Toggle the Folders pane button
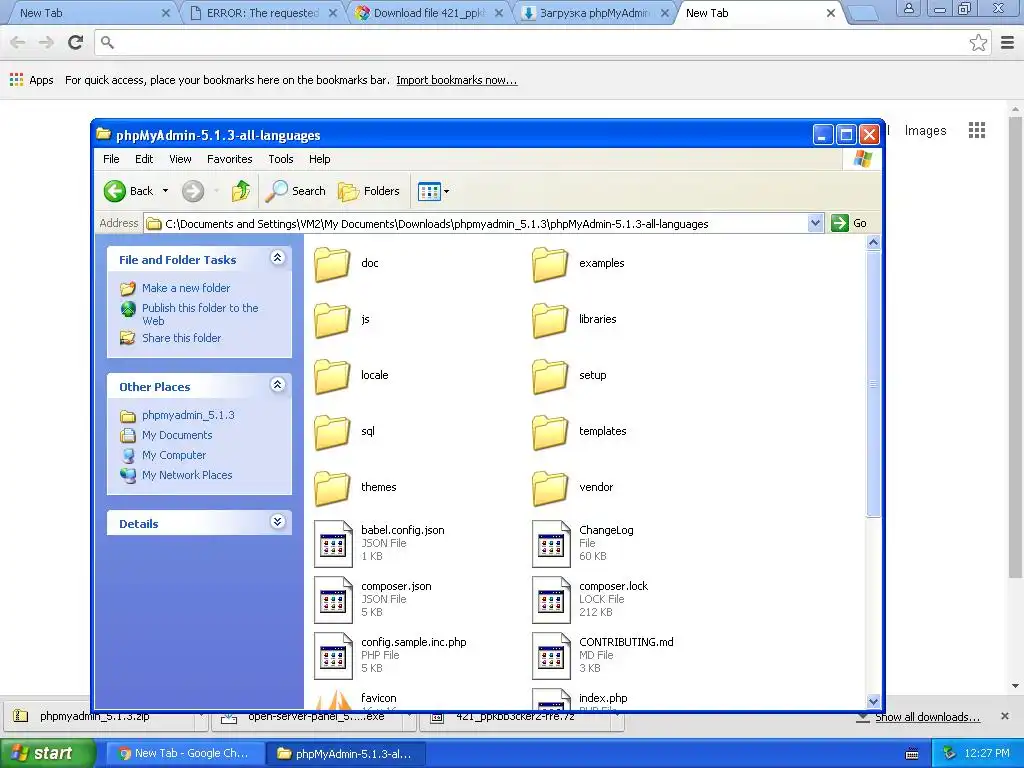Screen dimensions: 1024x768 pyautogui.click(x=369, y=191)
